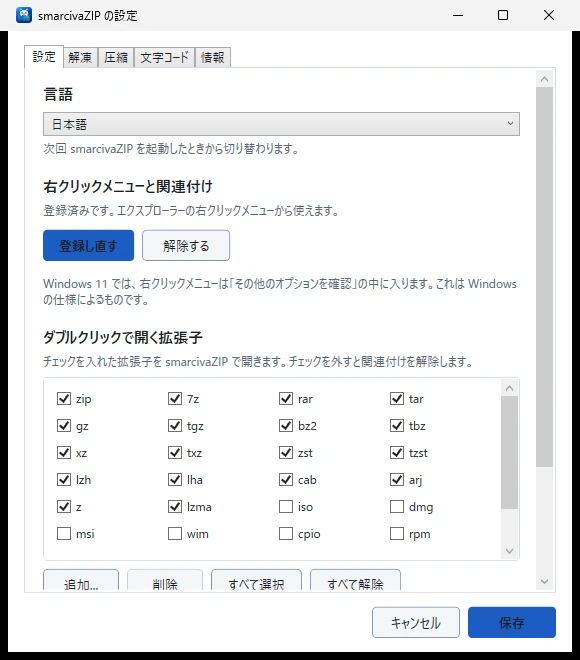Viewport: 580px width, 660px height.
Task: Uncheck the zip extension checkbox
Action: click(64, 398)
